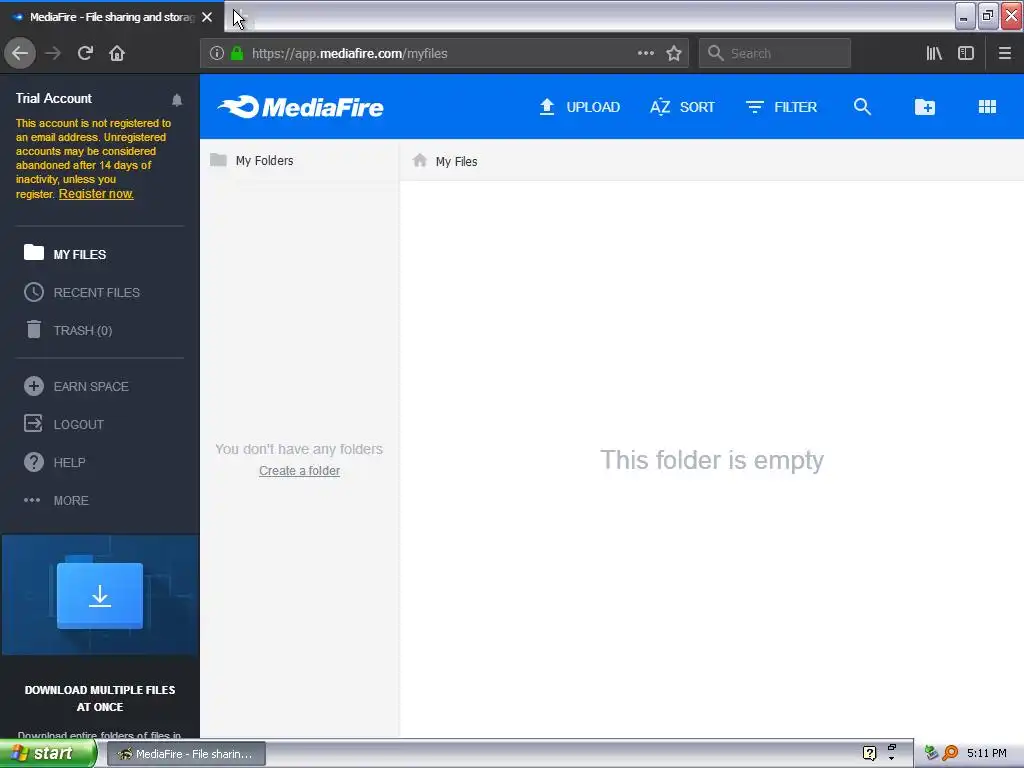This screenshot has height=768, width=1024.
Task: Select the MediaFire browser tab
Action: click(112, 17)
